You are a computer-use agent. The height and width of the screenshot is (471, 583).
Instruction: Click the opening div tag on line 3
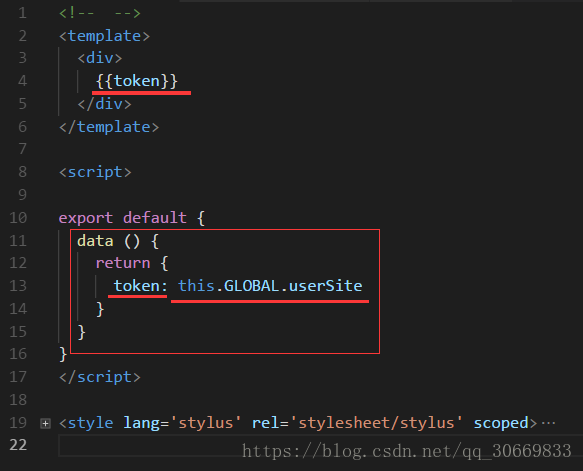(100, 58)
